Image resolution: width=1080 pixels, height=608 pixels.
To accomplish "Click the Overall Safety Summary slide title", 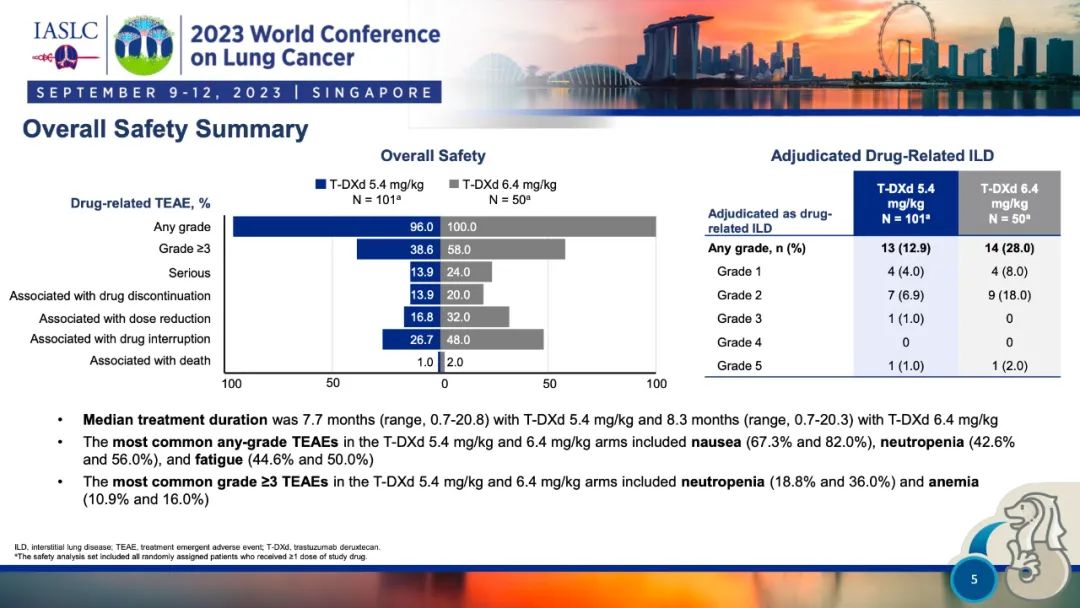I will (165, 129).
